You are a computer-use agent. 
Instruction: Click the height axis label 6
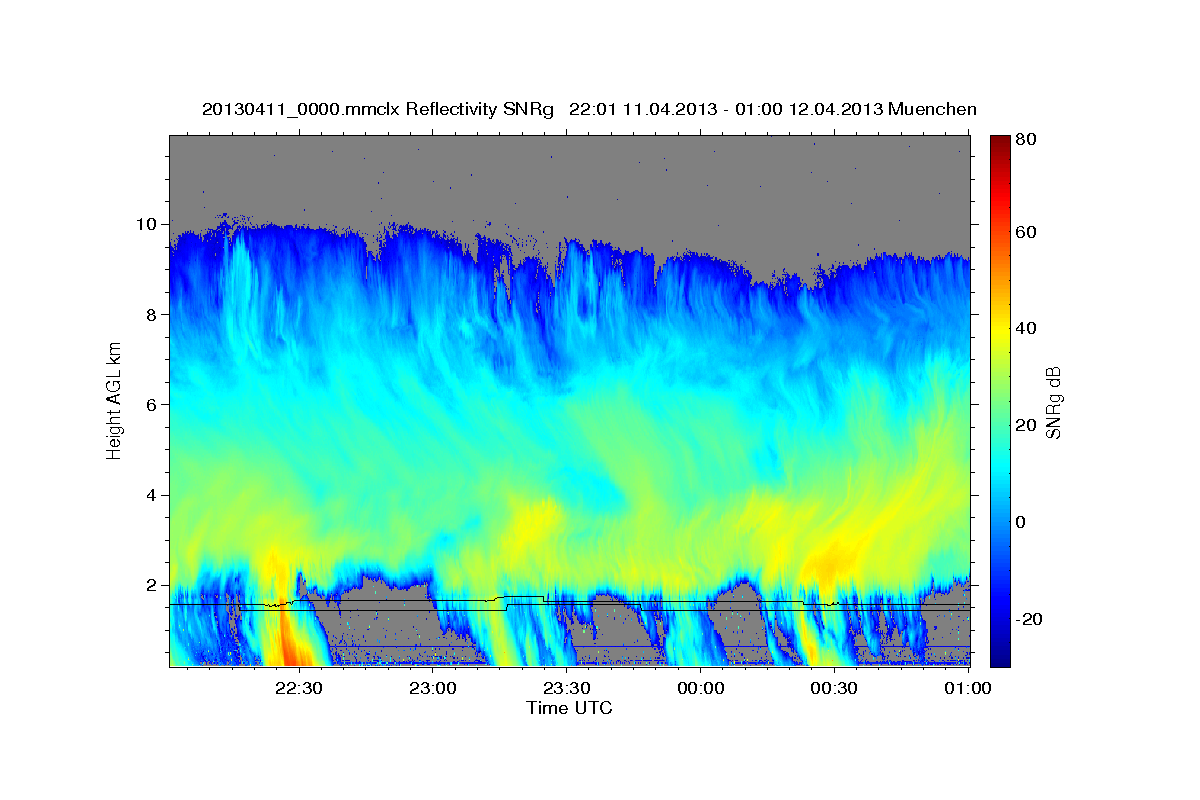pyautogui.click(x=154, y=405)
